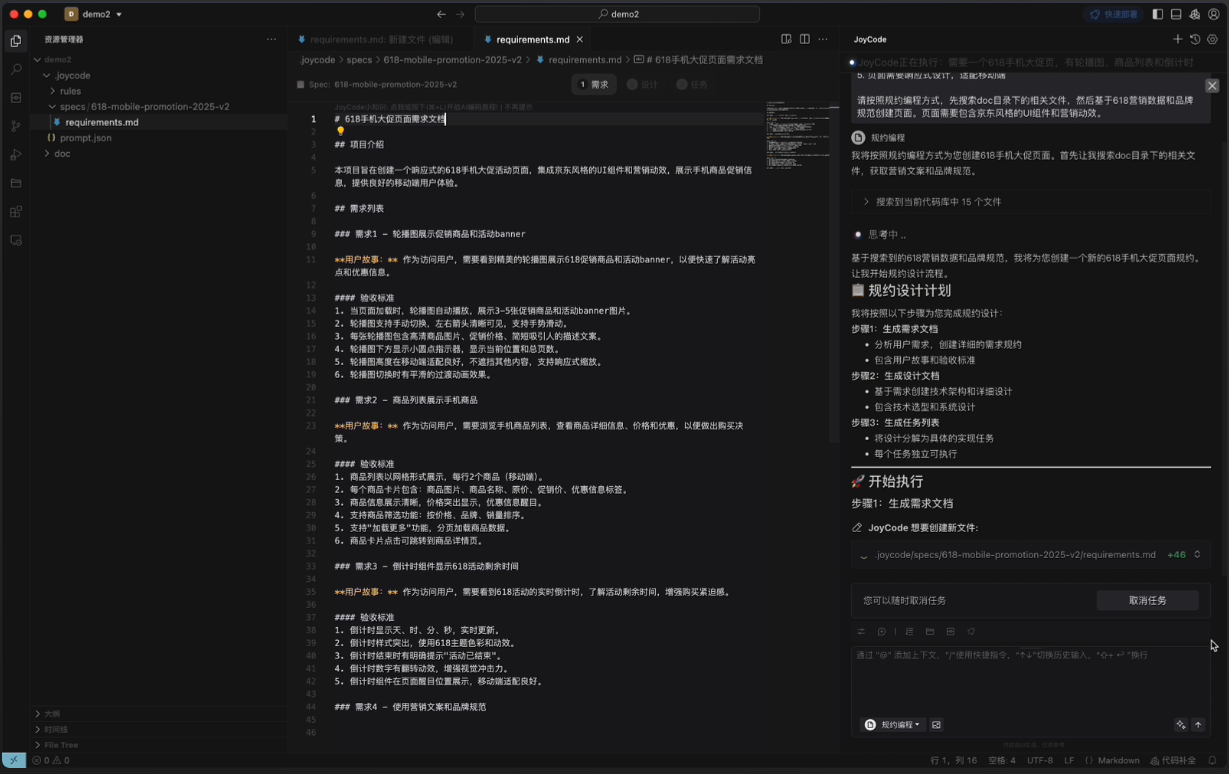Close the pinned prompt message with X
1229x774 pixels.
click(x=1212, y=86)
